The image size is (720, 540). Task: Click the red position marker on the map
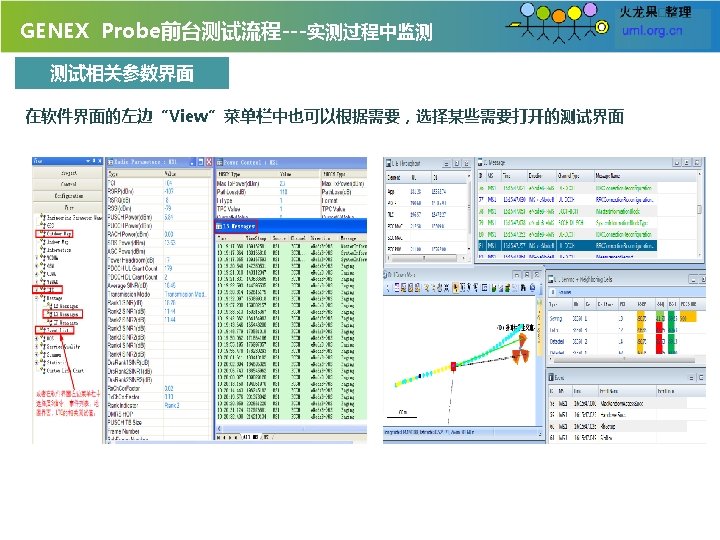click(x=453, y=366)
